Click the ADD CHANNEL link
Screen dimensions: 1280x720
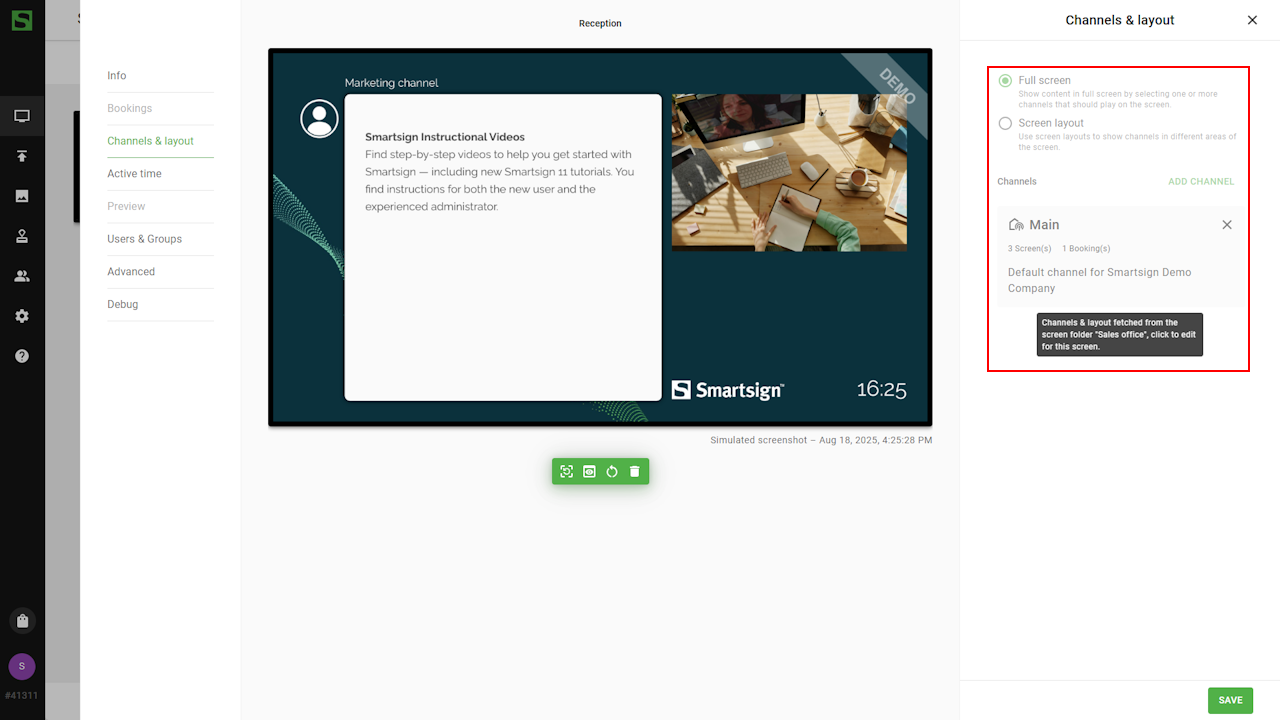1201,182
